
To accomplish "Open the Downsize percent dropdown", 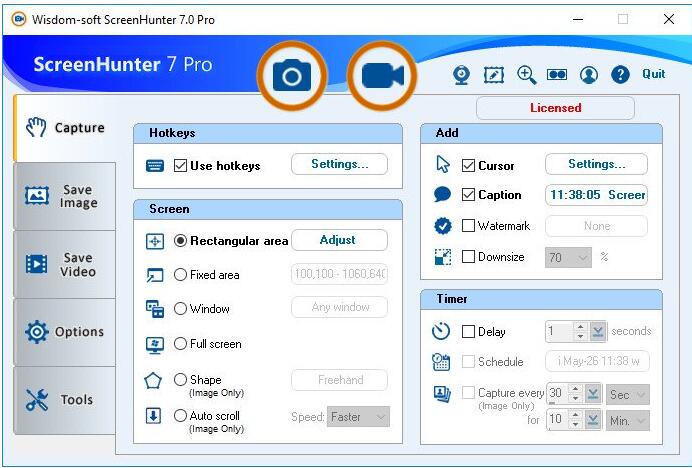I will (x=568, y=257).
